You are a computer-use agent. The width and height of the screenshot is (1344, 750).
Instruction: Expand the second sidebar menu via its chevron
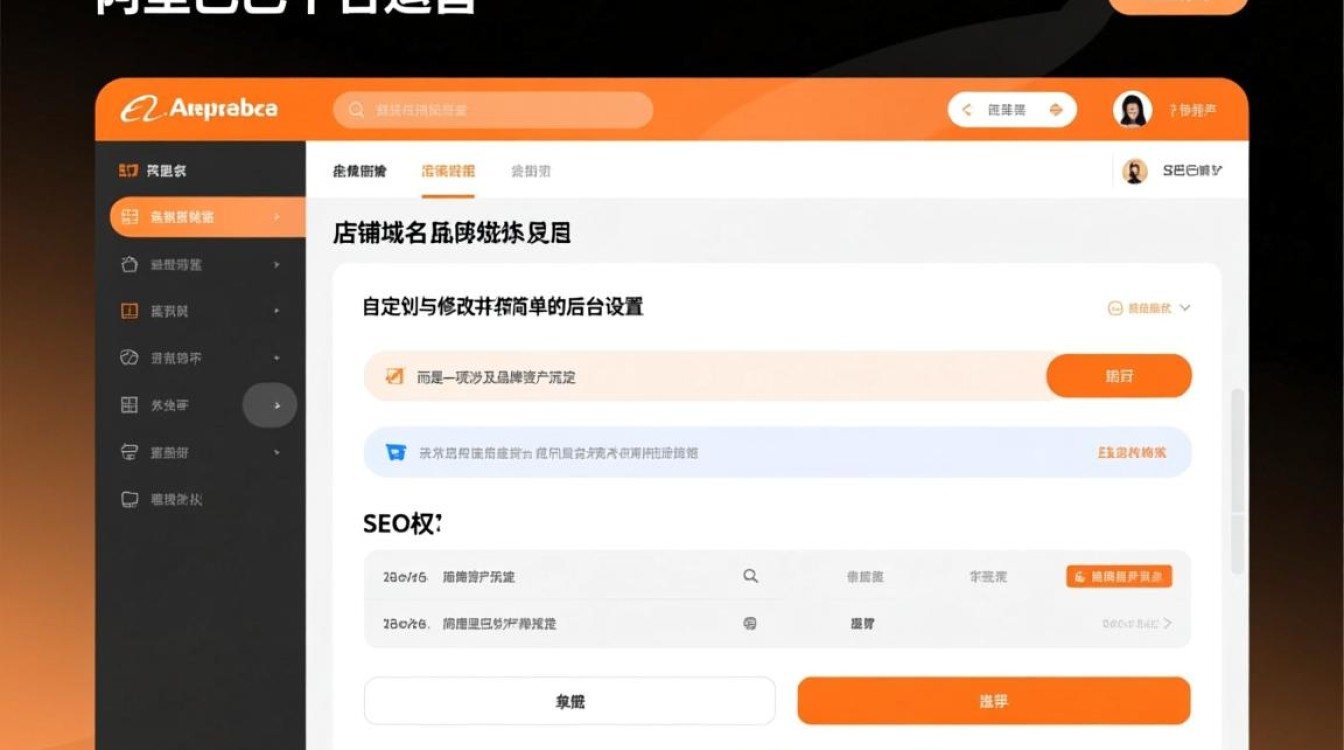277,217
